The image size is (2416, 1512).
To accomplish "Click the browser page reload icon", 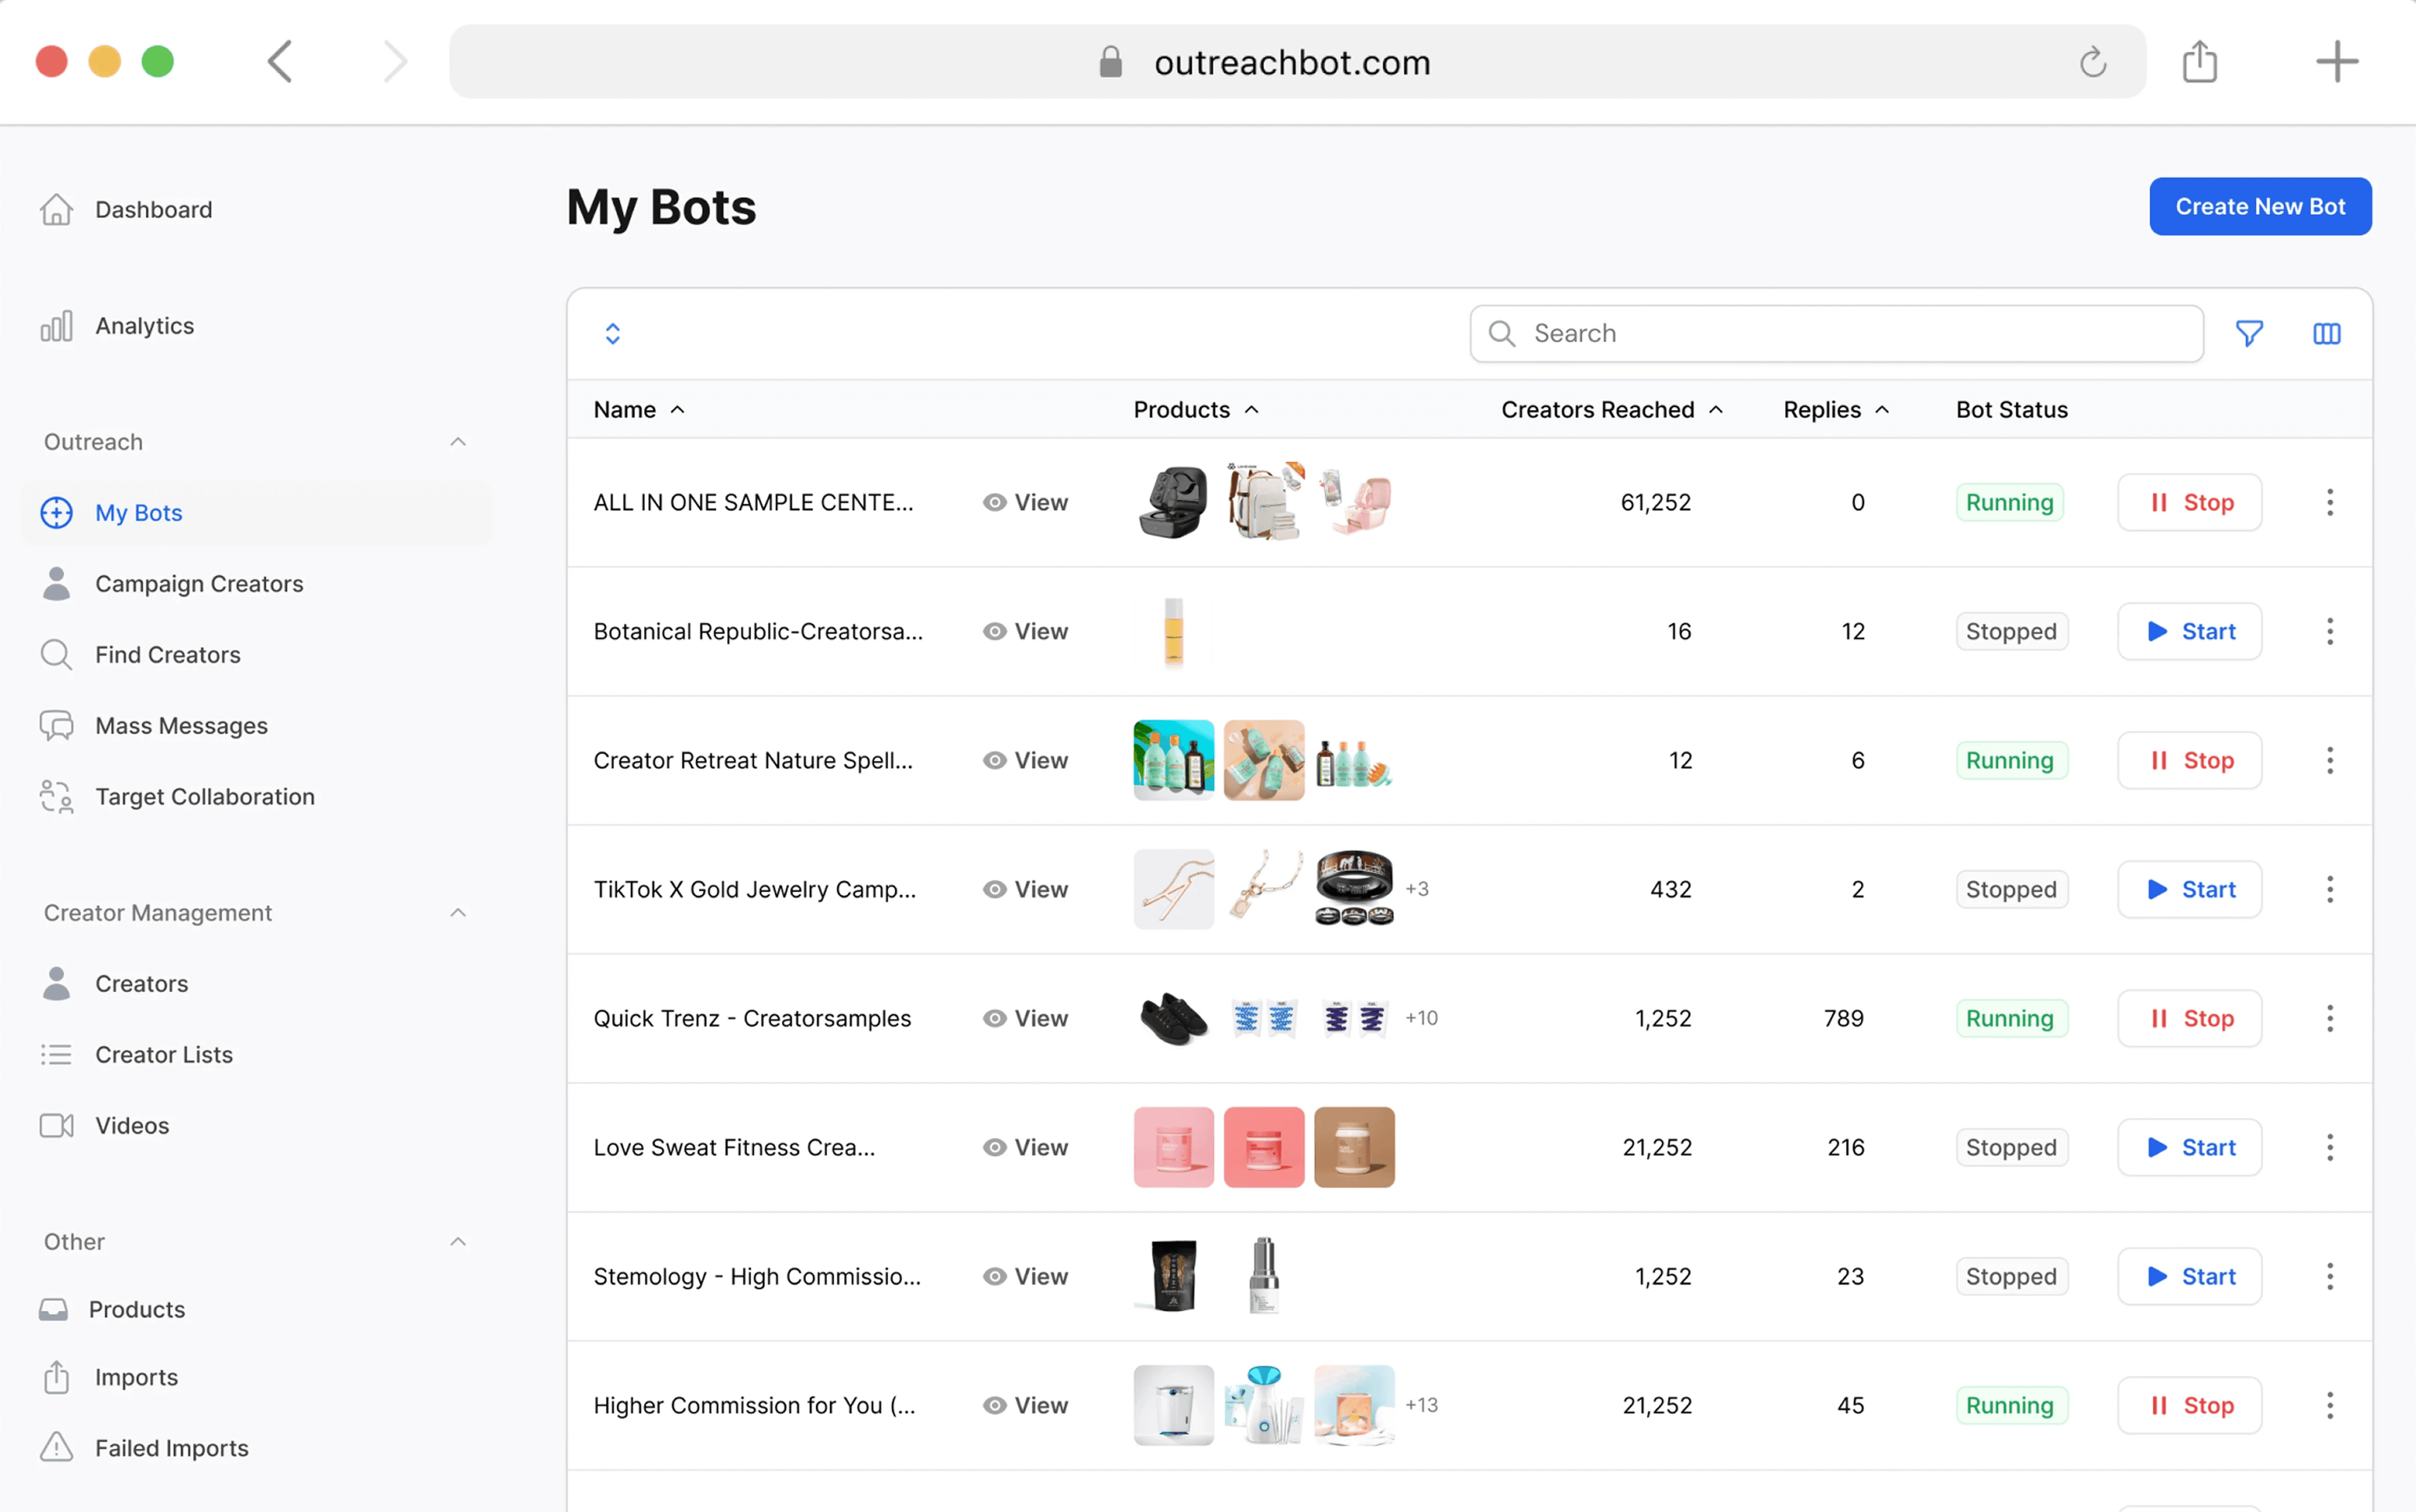I will tap(2092, 62).
